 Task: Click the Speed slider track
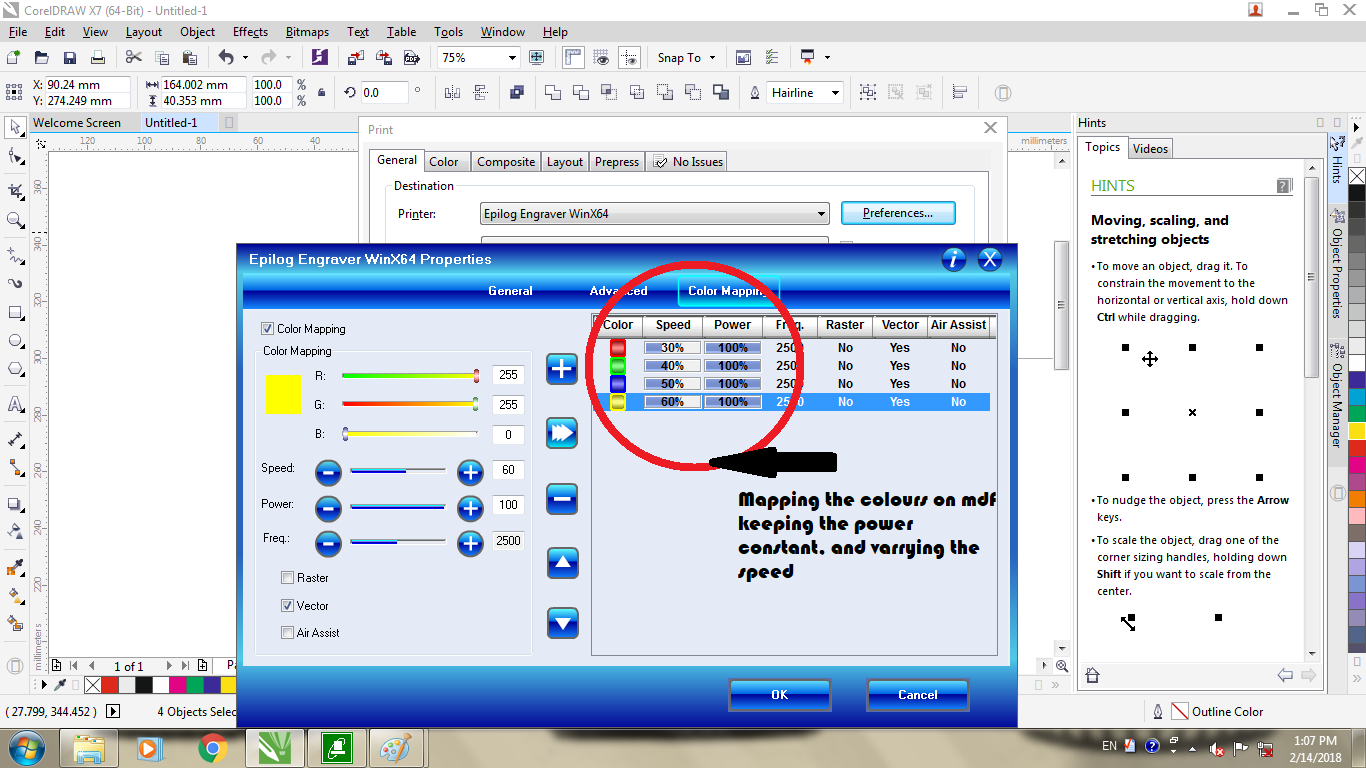pyautogui.click(x=398, y=469)
